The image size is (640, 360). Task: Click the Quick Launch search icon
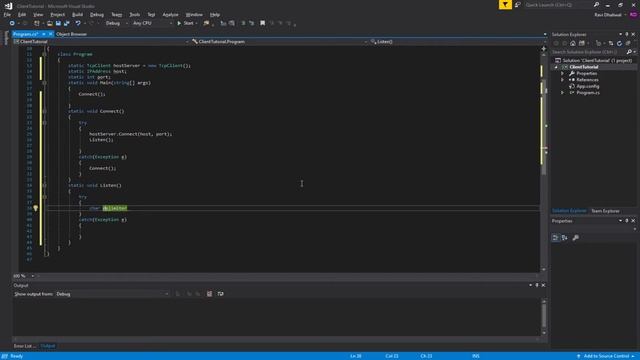596,5
